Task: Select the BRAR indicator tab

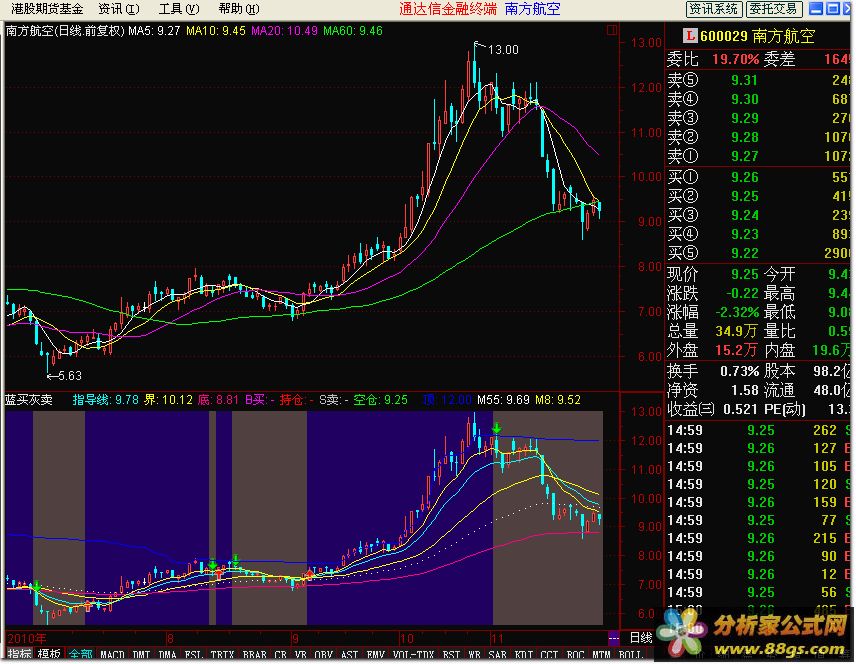Action: (254, 654)
